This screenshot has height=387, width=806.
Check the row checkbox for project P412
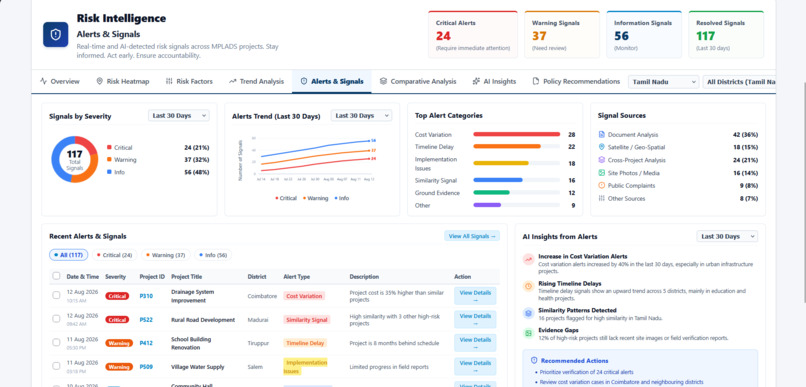[x=56, y=342]
